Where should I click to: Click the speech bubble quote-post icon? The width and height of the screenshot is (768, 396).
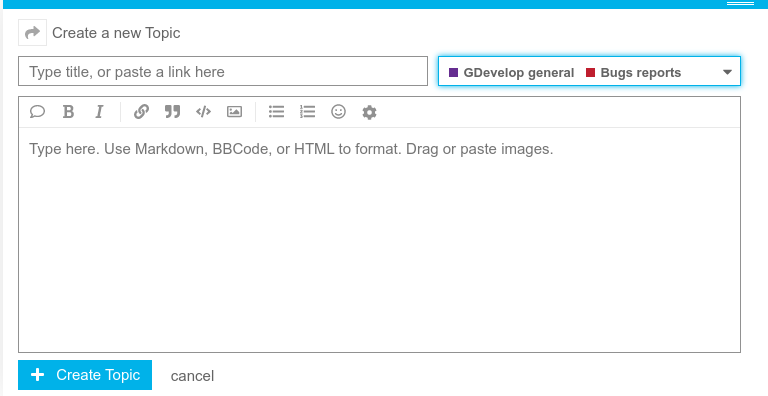coord(37,112)
